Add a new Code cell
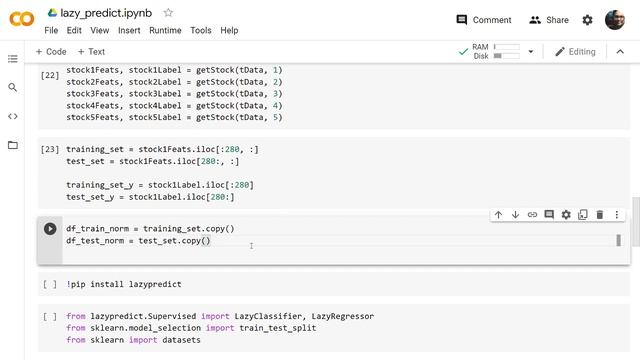This screenshot has height=360, width=640. coord(51,52)
